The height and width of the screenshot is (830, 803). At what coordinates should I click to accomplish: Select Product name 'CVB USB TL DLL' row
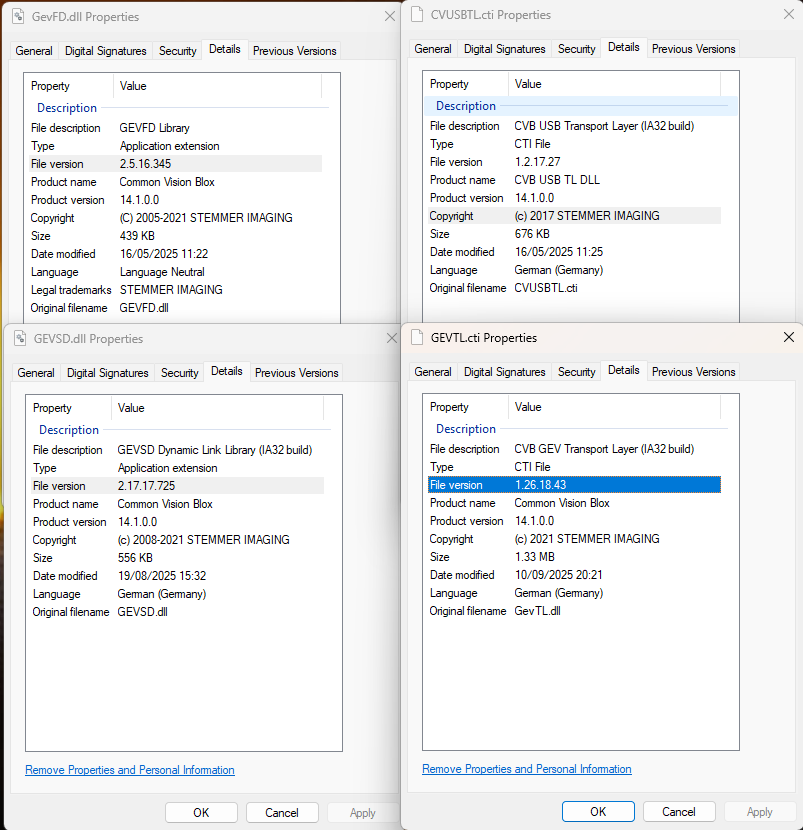pos(574,179)
